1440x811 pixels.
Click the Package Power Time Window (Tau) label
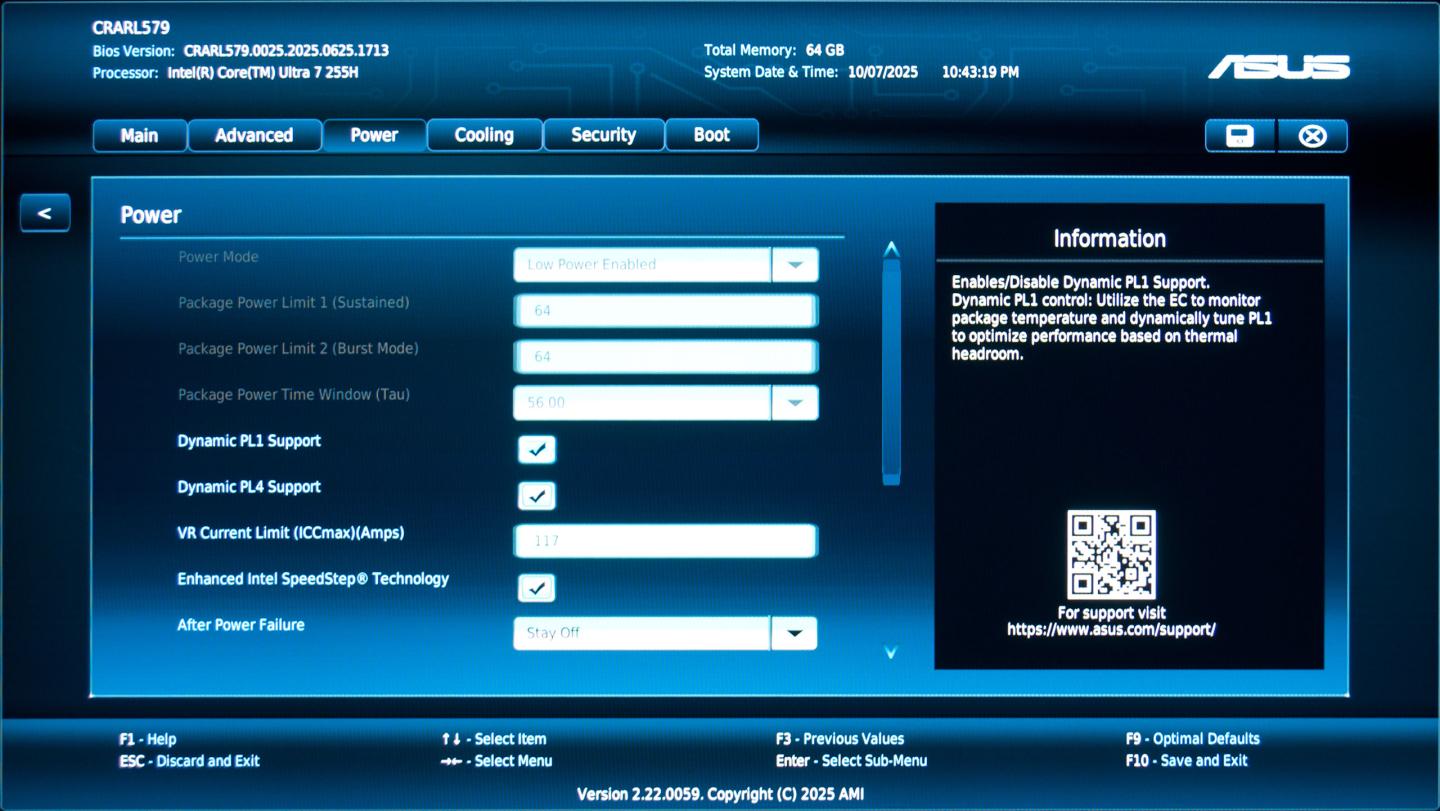pos(294,395)
